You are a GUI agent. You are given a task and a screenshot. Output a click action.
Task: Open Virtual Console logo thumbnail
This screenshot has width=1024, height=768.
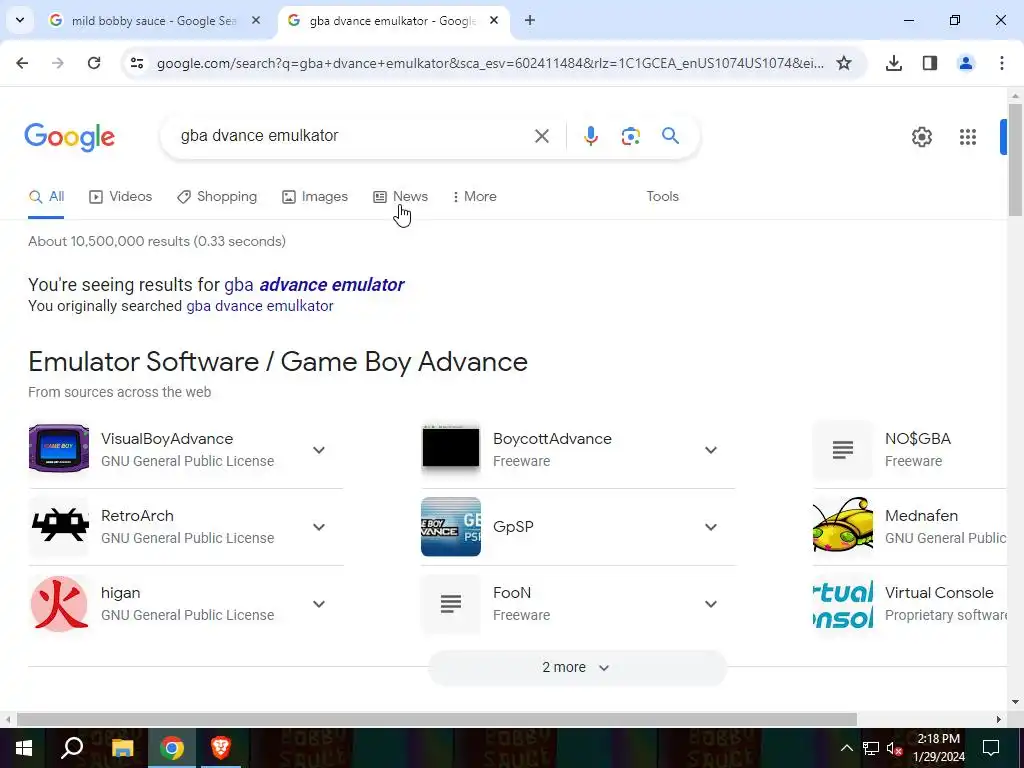point(842,604)
